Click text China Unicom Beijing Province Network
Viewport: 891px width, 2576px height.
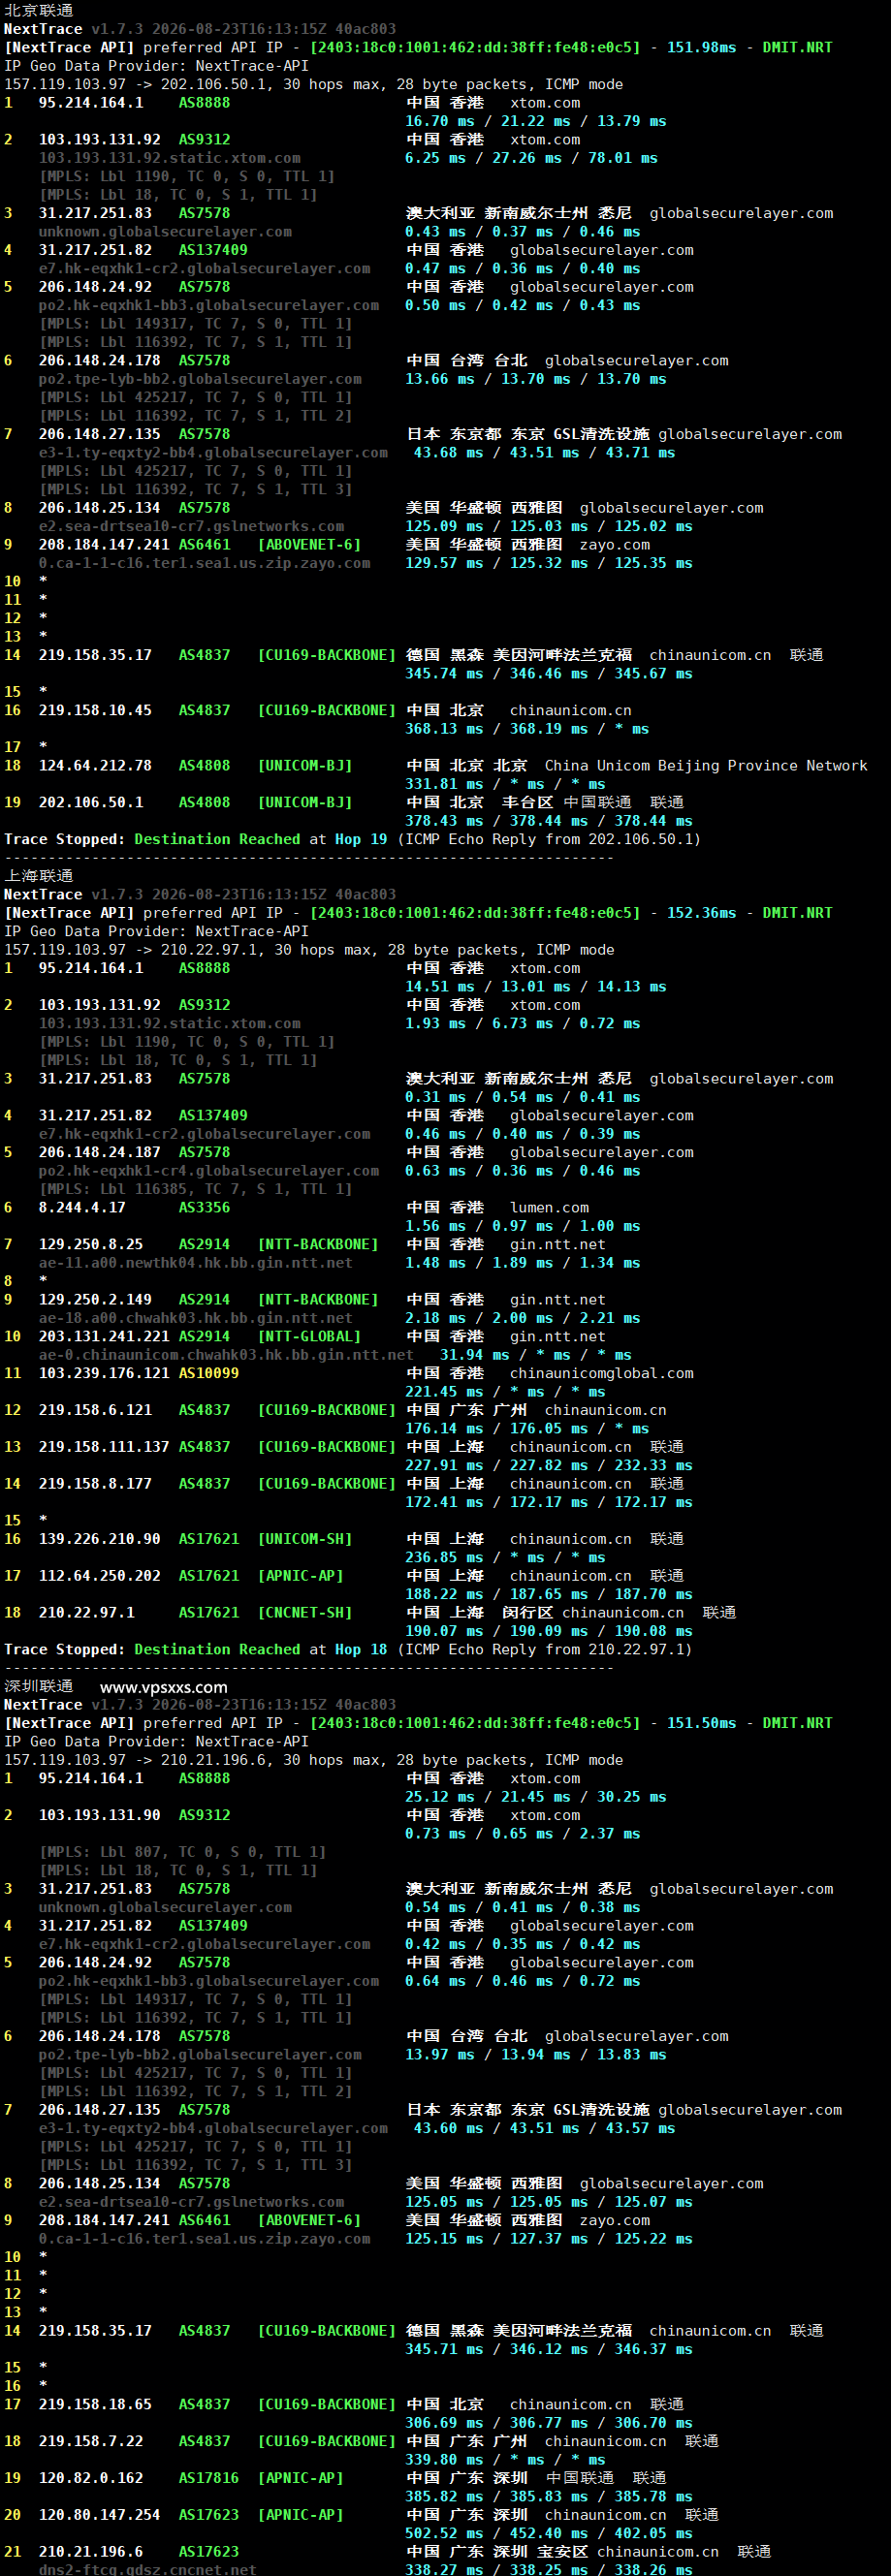pos(706,766)
